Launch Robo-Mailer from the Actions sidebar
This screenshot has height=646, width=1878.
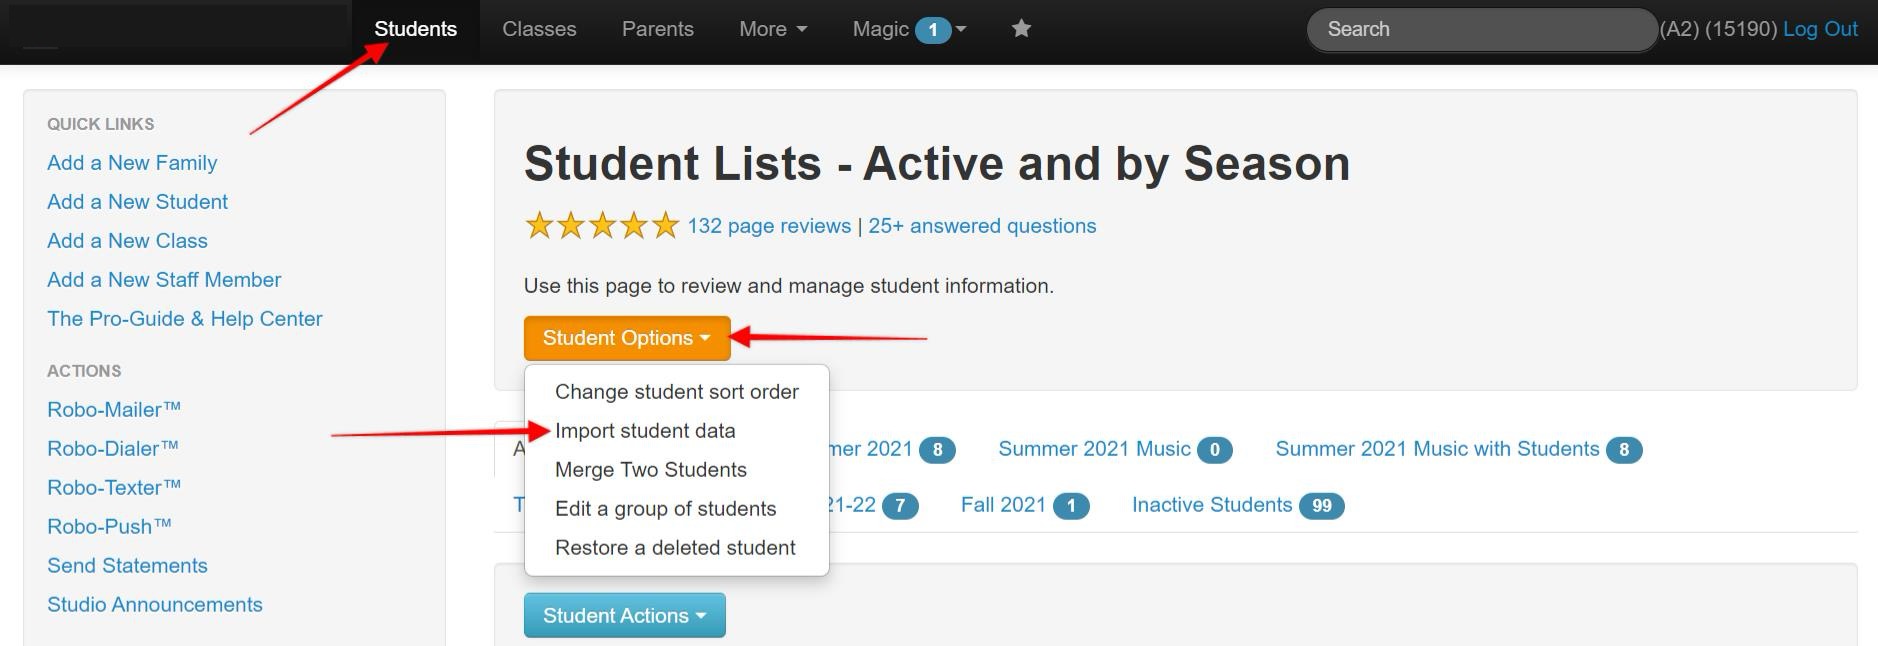click(114, 410)
